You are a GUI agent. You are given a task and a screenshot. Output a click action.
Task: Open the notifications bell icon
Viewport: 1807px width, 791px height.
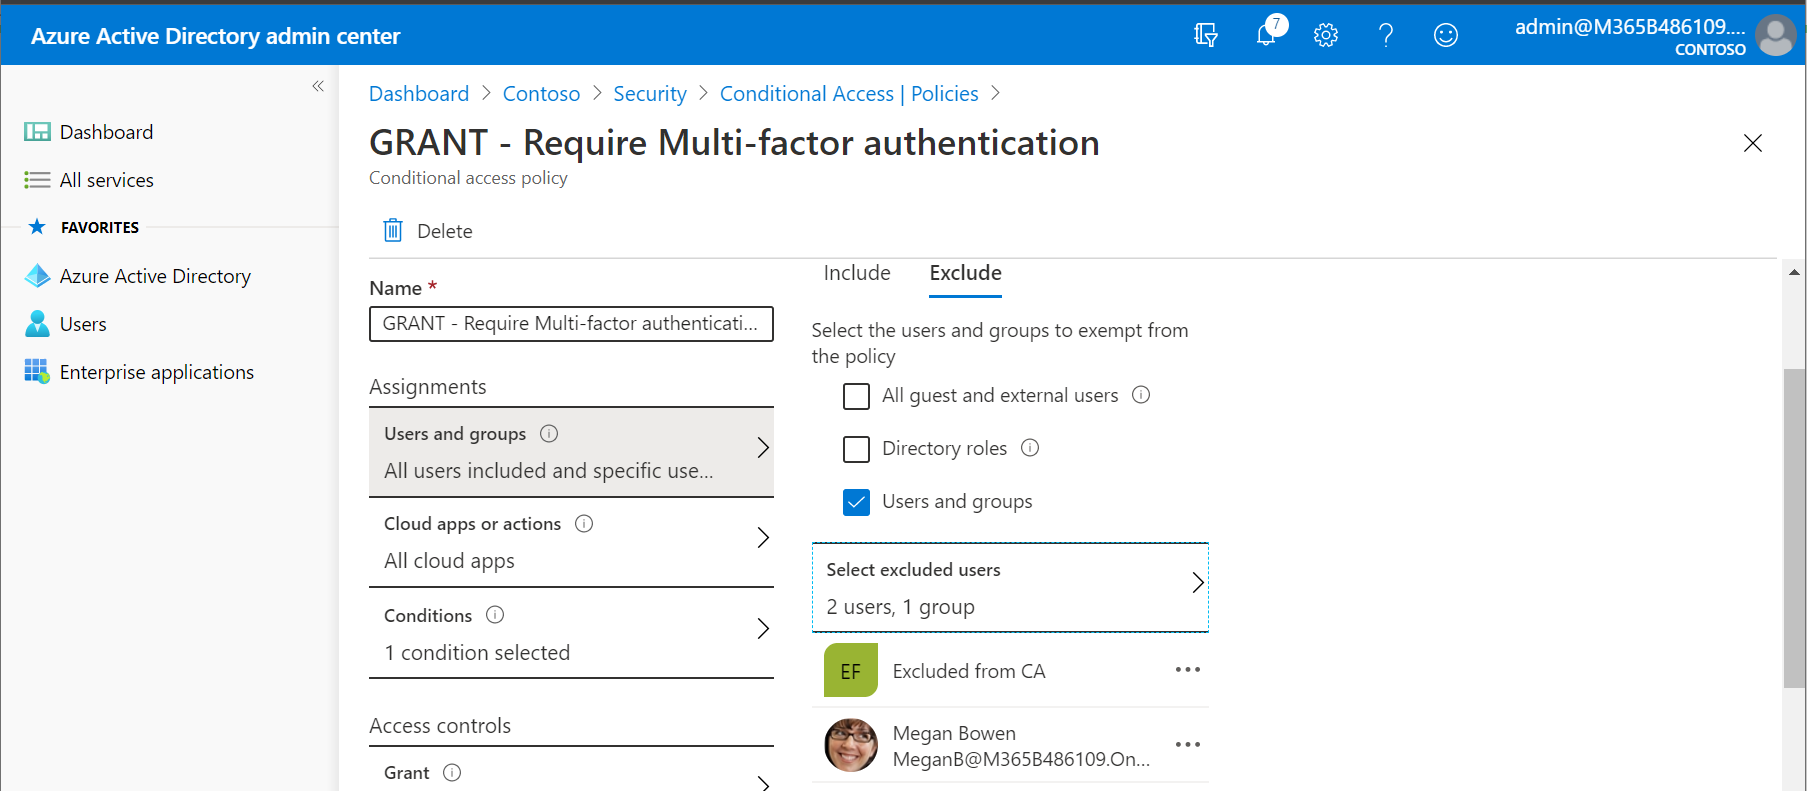tap(1267, 35)
